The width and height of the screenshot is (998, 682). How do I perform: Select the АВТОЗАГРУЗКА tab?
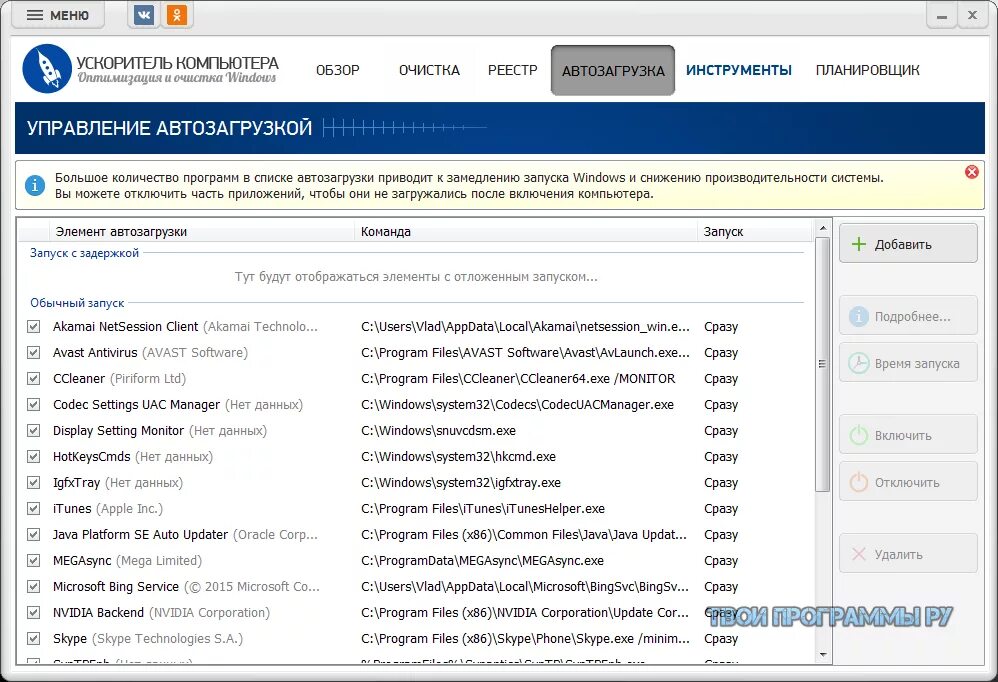(613, 71)
